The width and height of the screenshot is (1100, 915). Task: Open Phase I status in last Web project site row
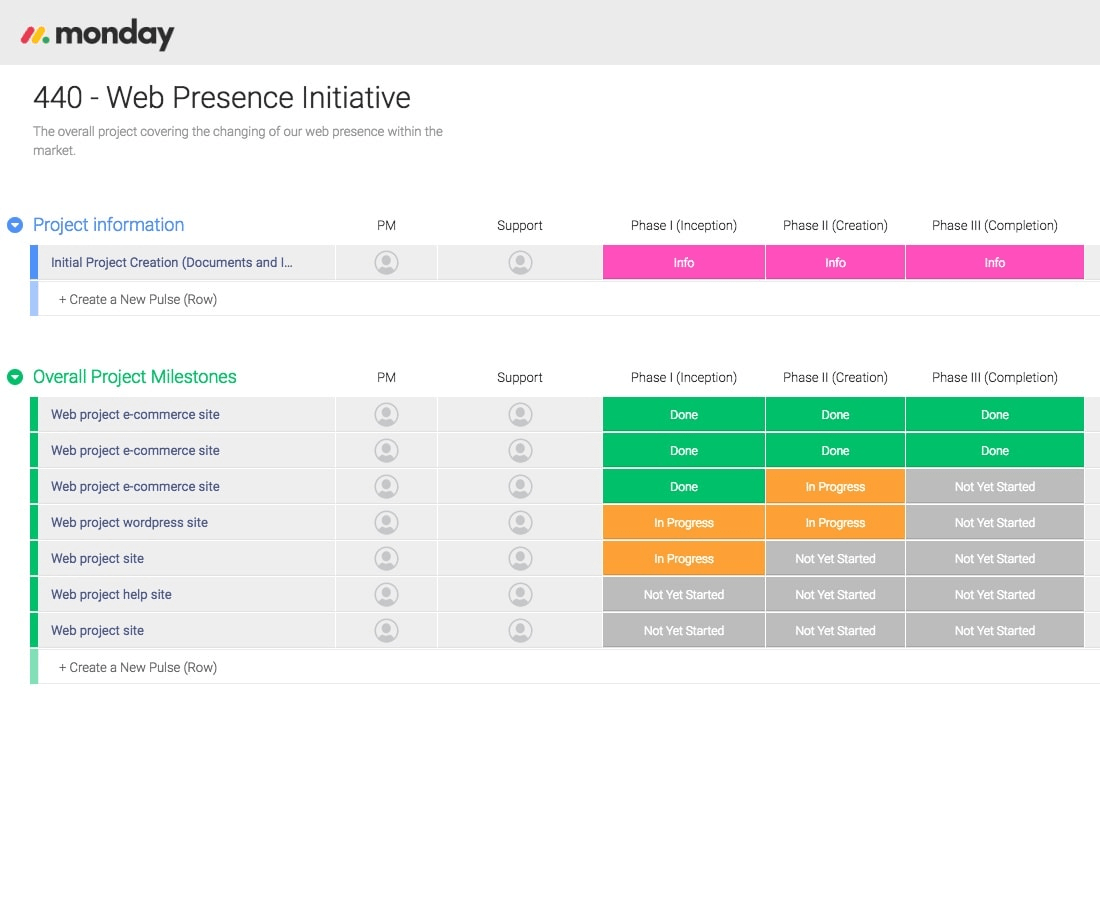tap(683, 630)
